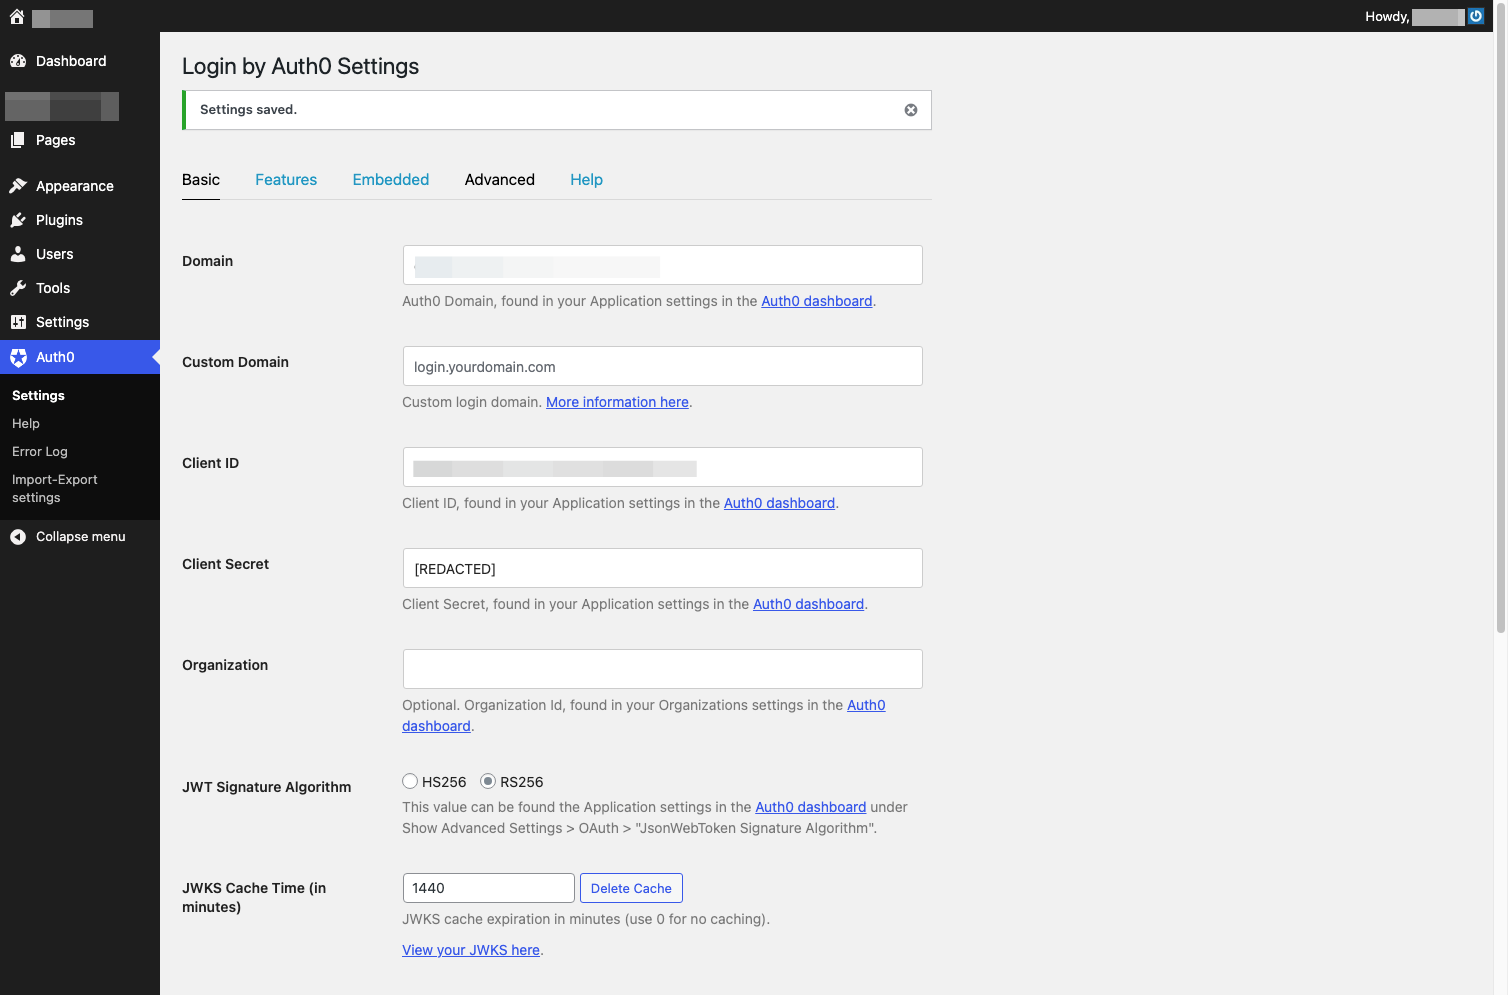Click the Collapse menu arrow icon

(18, 537)
